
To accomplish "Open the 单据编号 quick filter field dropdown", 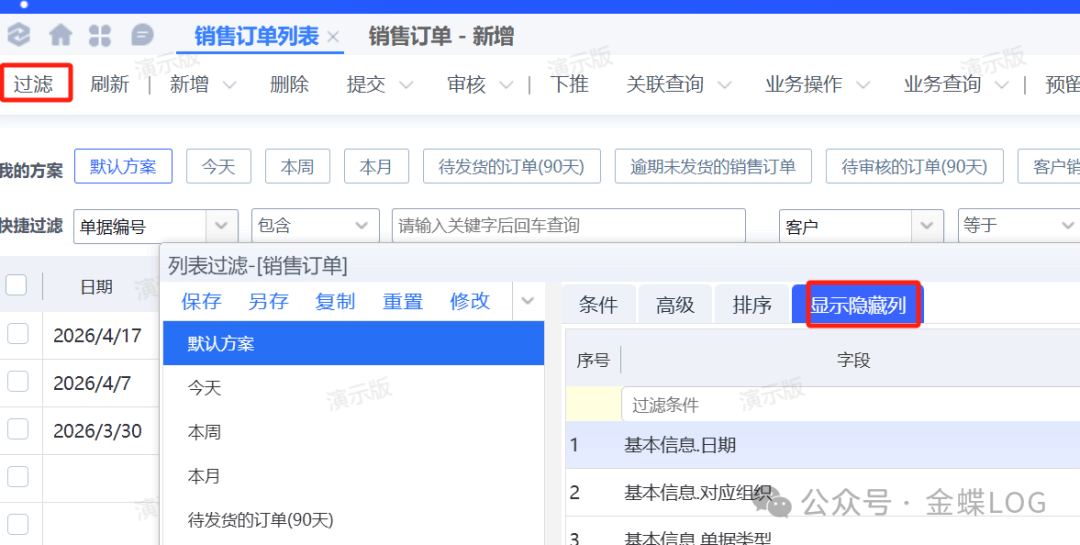I will [221, 226].
